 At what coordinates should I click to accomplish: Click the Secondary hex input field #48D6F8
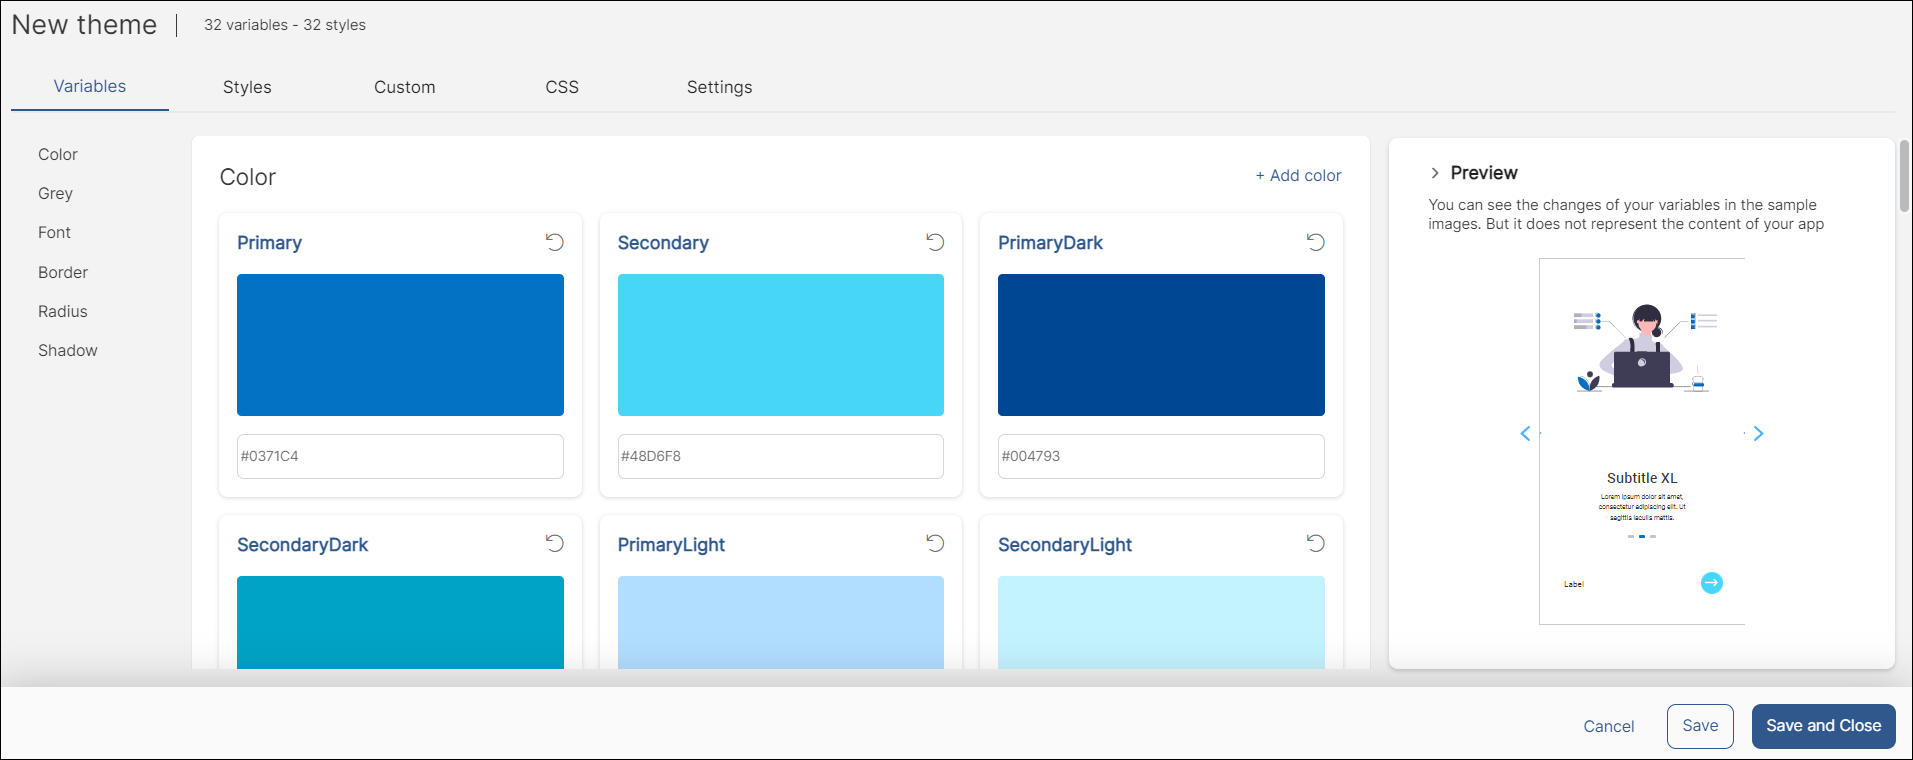[780, 456]
